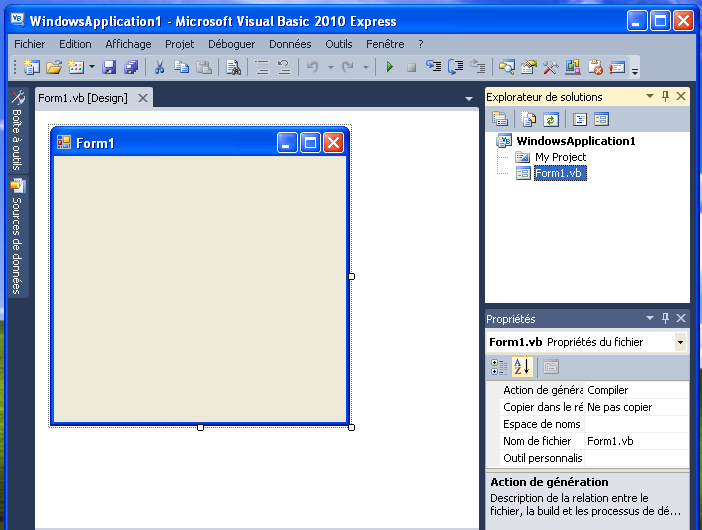
Task: Open the Données menu
Action: point(290,44)
